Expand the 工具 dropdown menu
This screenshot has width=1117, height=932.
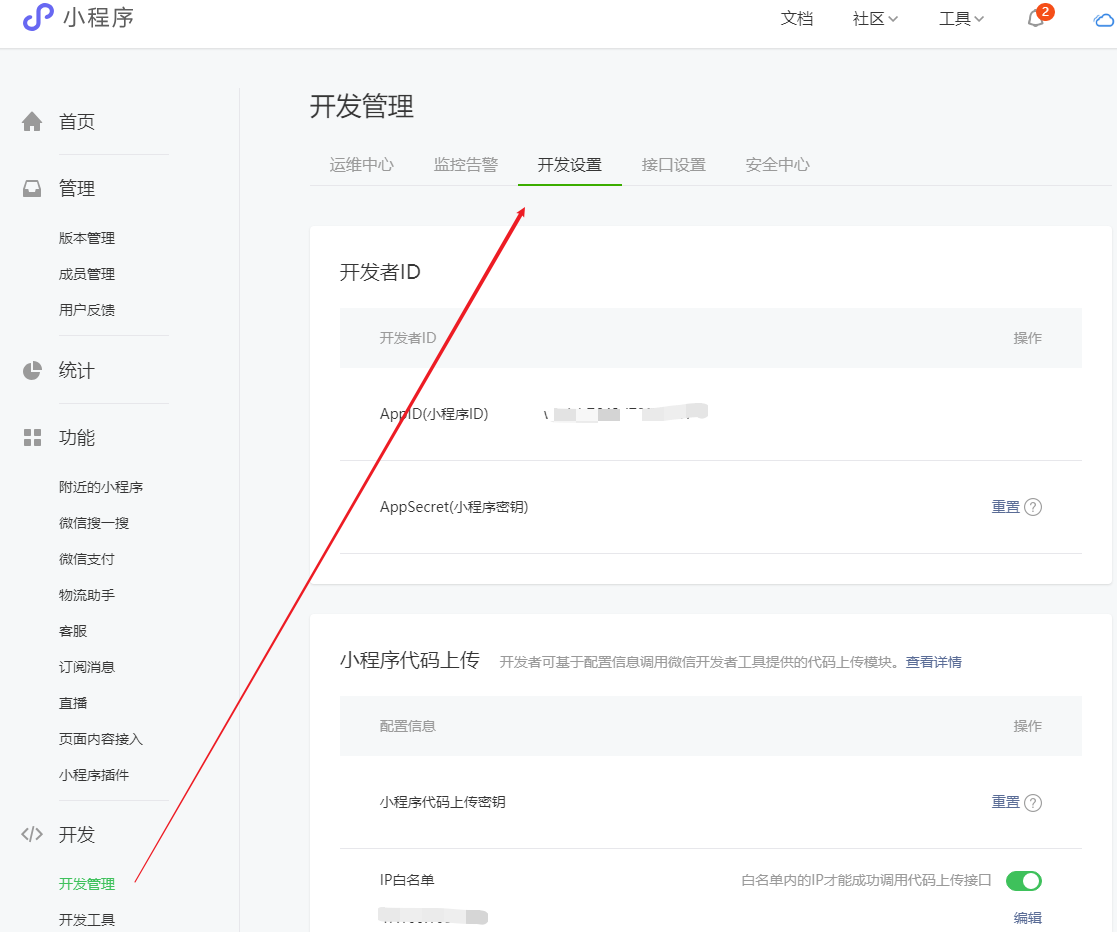(x=961, y=19)
